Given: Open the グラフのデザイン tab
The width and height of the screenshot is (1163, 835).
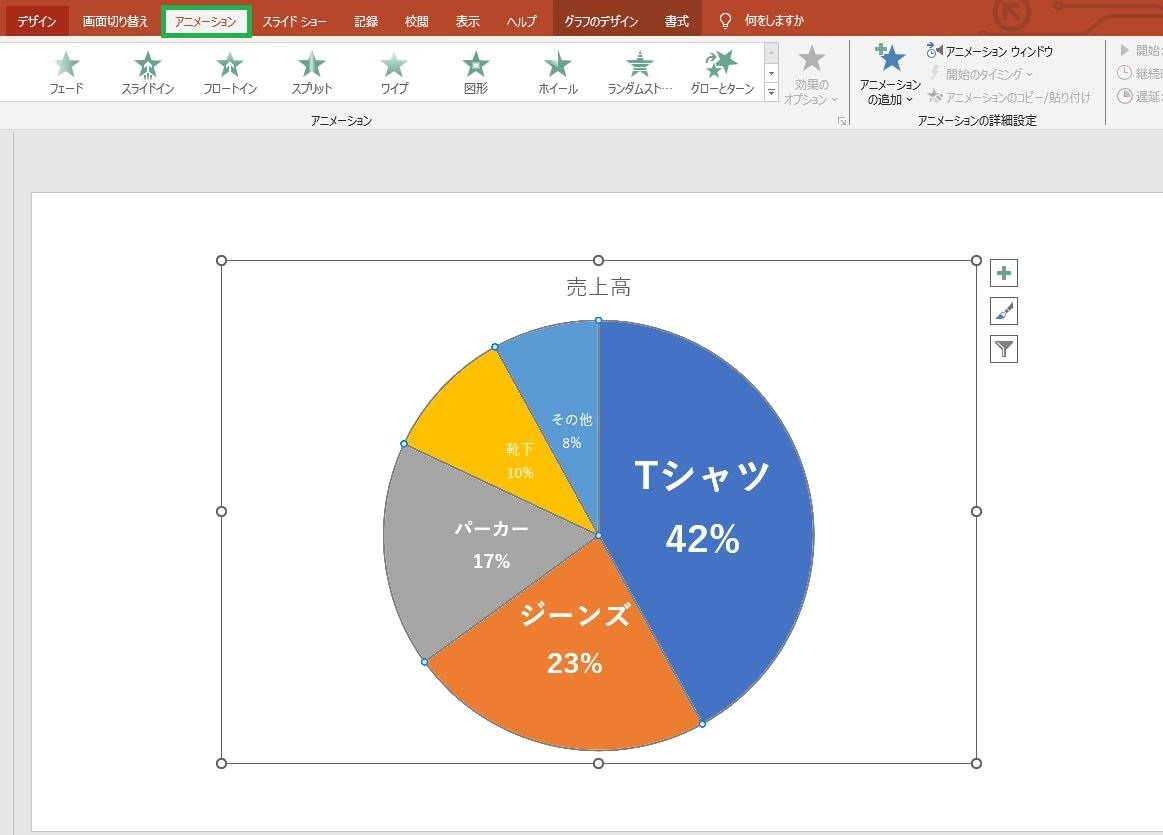Looking at the screenshot, I should (602, 22).
